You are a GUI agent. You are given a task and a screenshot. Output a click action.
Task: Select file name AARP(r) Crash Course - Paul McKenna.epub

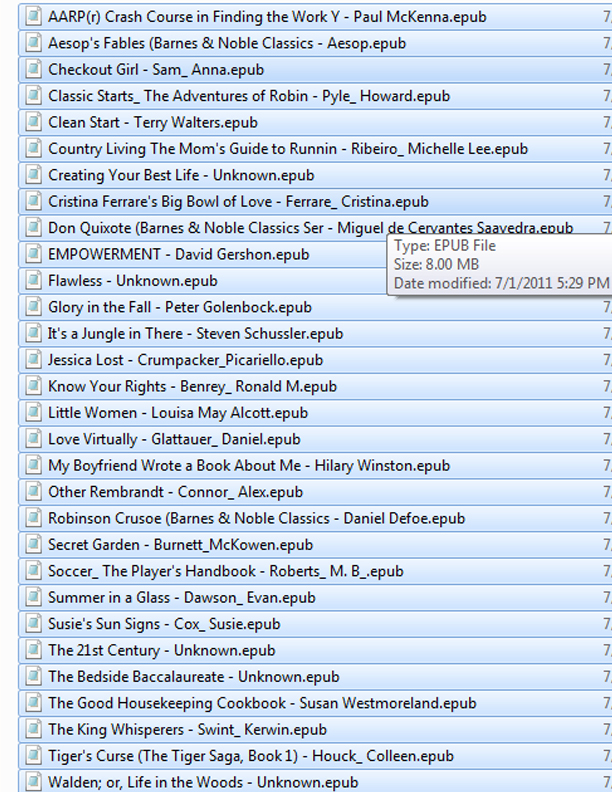tap(267, 17)
